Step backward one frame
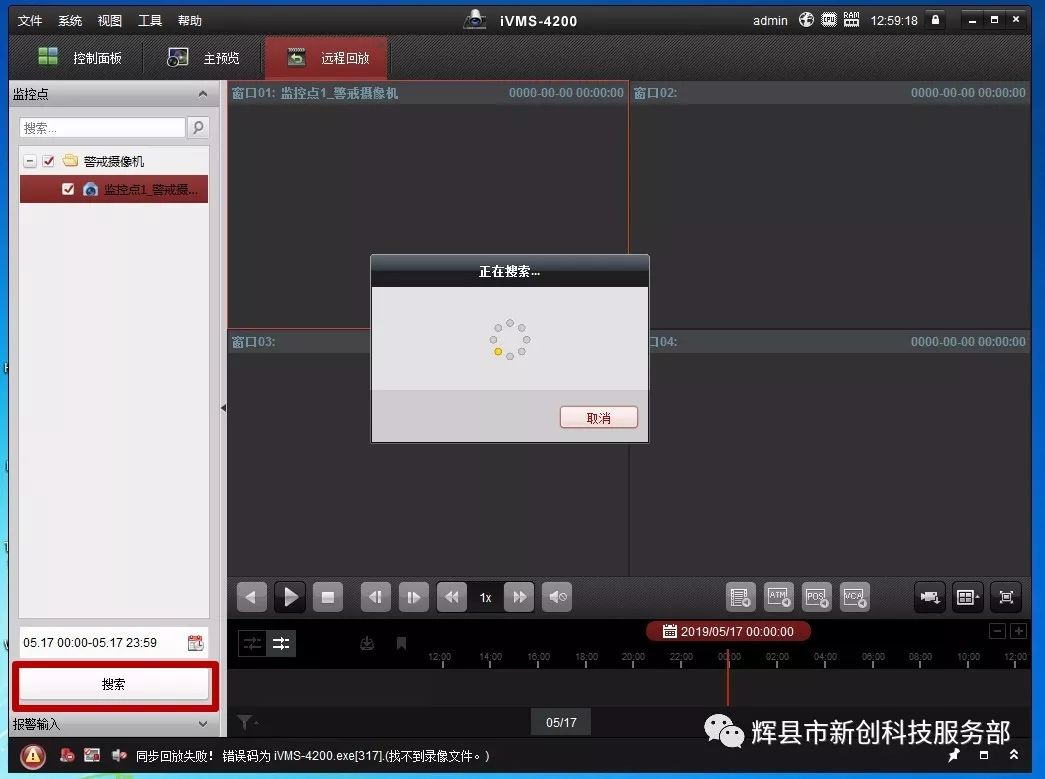The height and width of the screenshot is (779, 1045). click(375, 597)
